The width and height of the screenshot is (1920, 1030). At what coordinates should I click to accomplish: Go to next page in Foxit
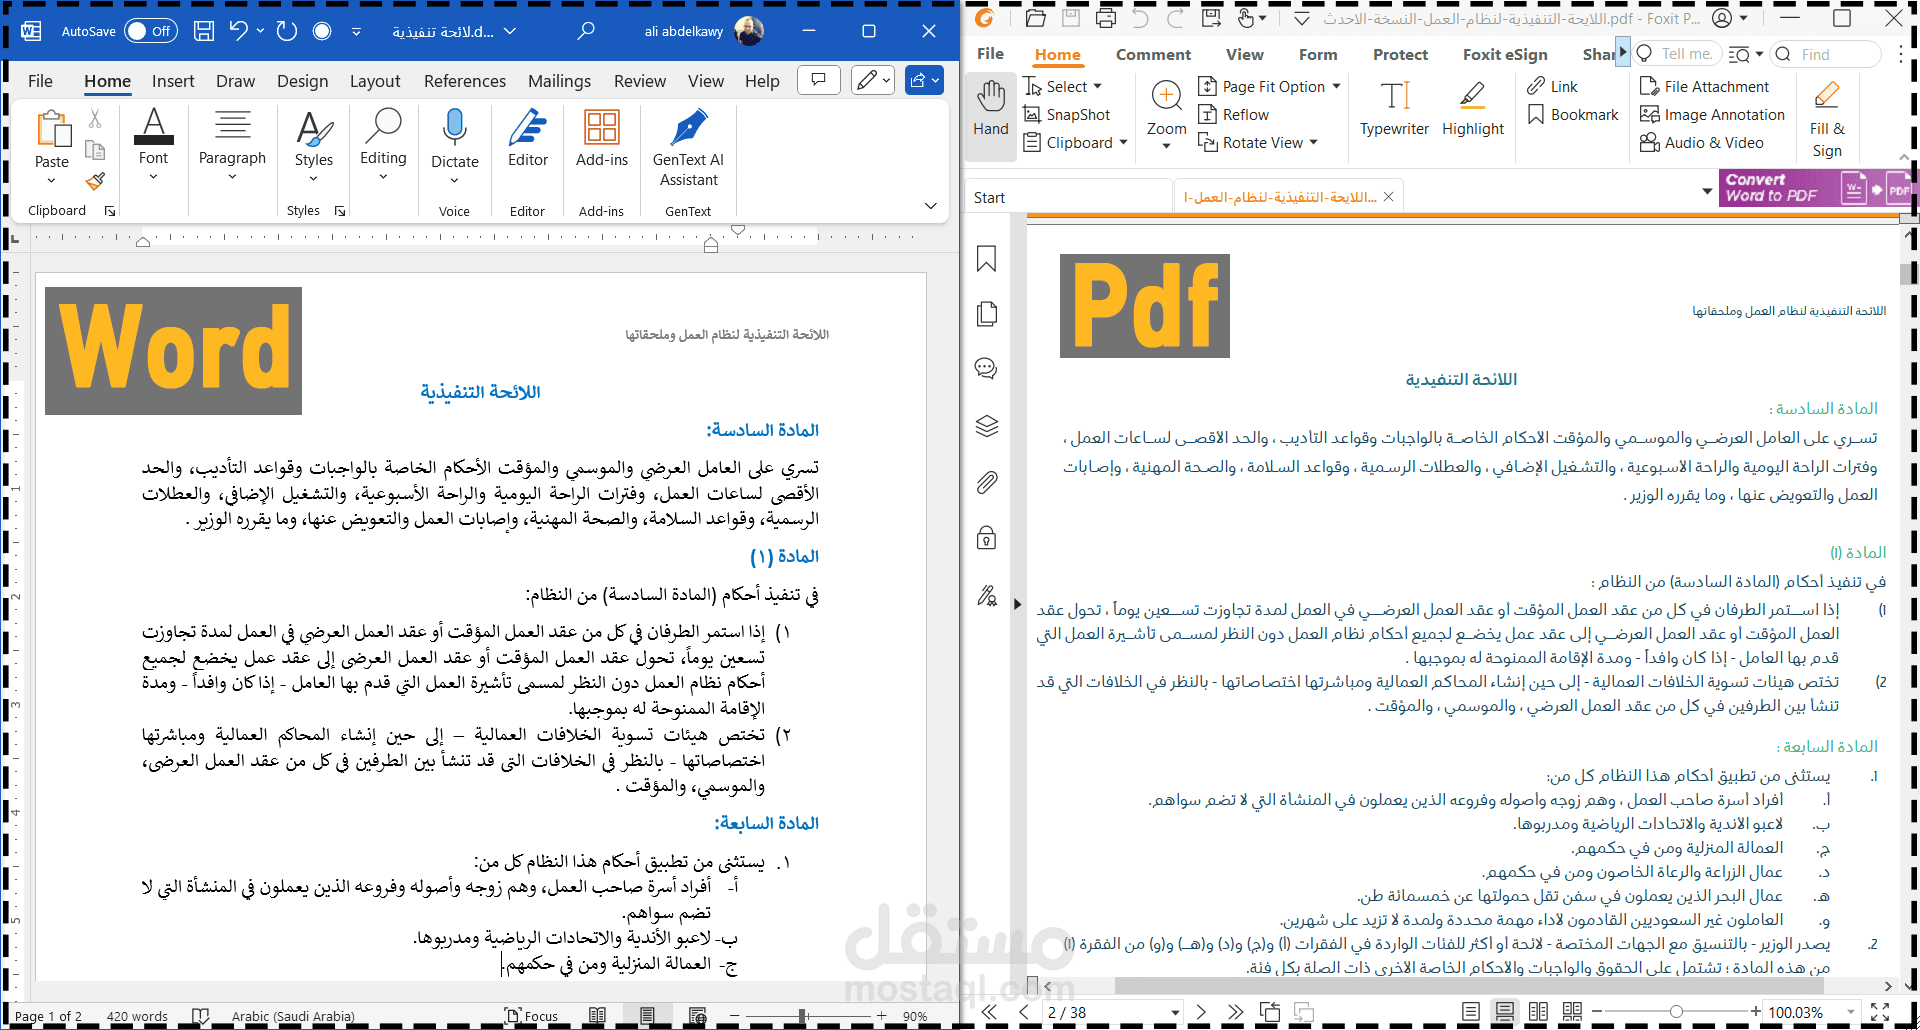1201,1012
